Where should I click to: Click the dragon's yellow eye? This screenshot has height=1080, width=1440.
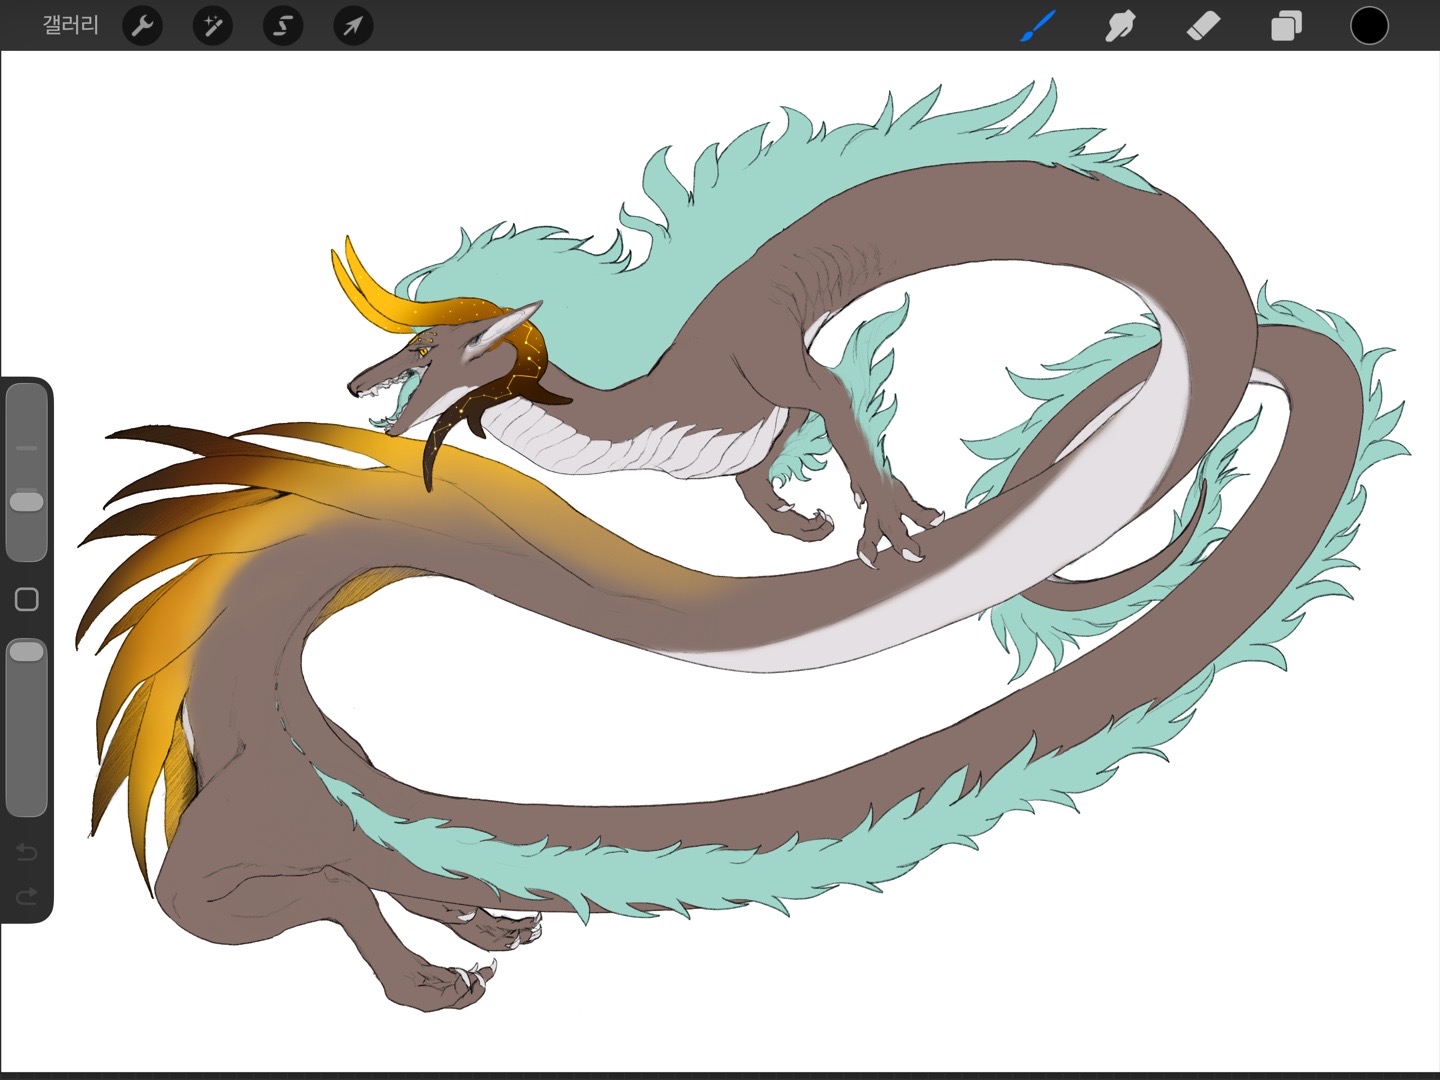click(x=423, y=351)
